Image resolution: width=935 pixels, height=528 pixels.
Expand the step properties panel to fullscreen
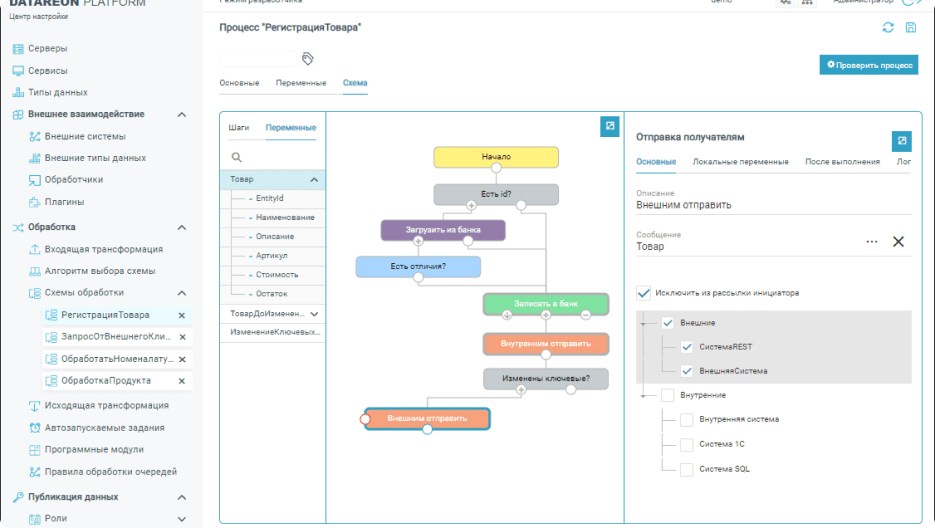pos(902,141)
